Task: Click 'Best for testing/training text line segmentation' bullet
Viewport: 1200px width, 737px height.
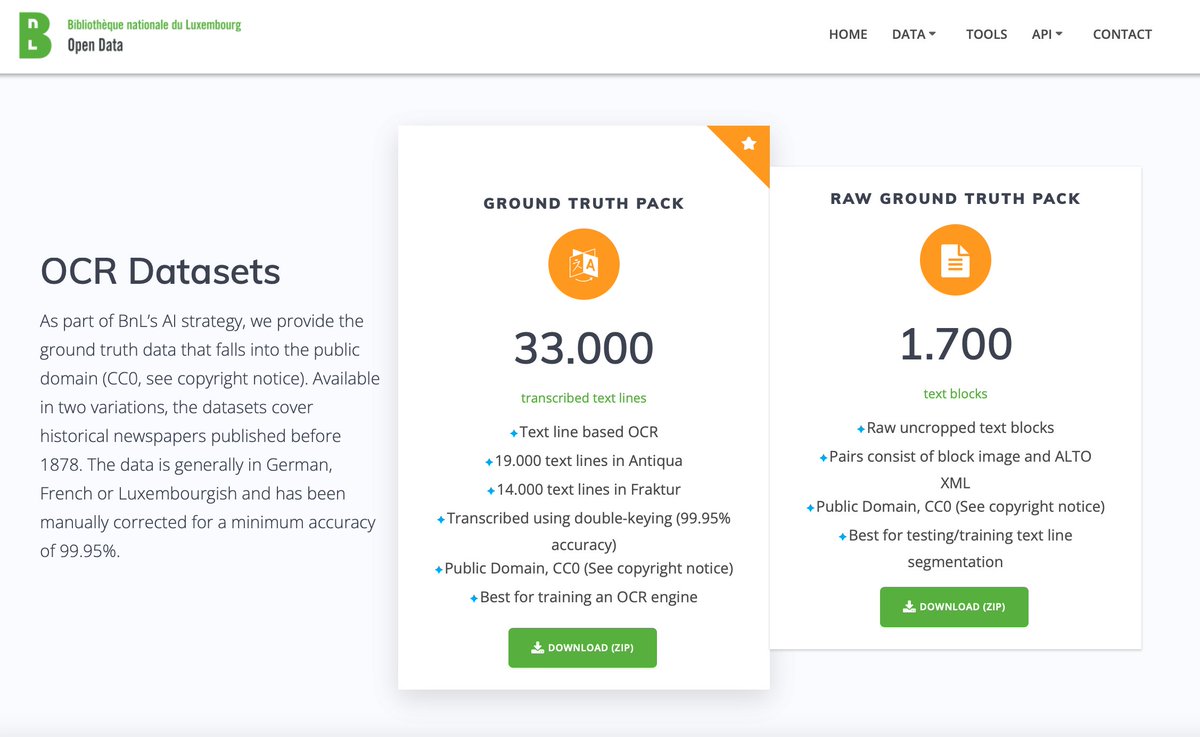Action: 955,548
